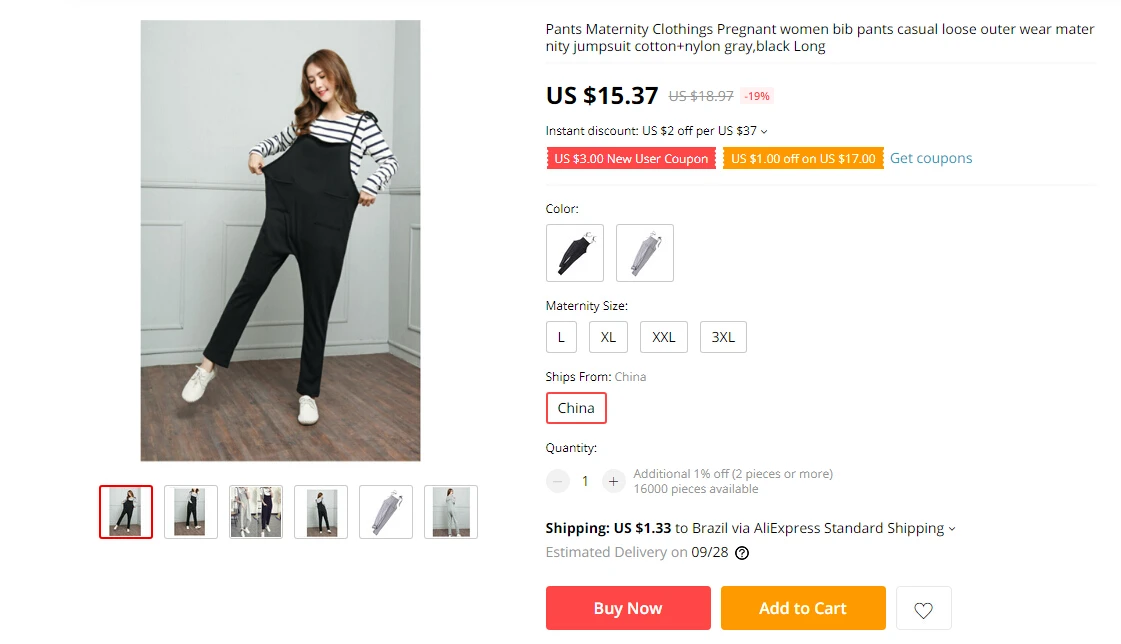The image size is (1121, 644).
Task: Open the Get coupons link
Action: (931, 158)
